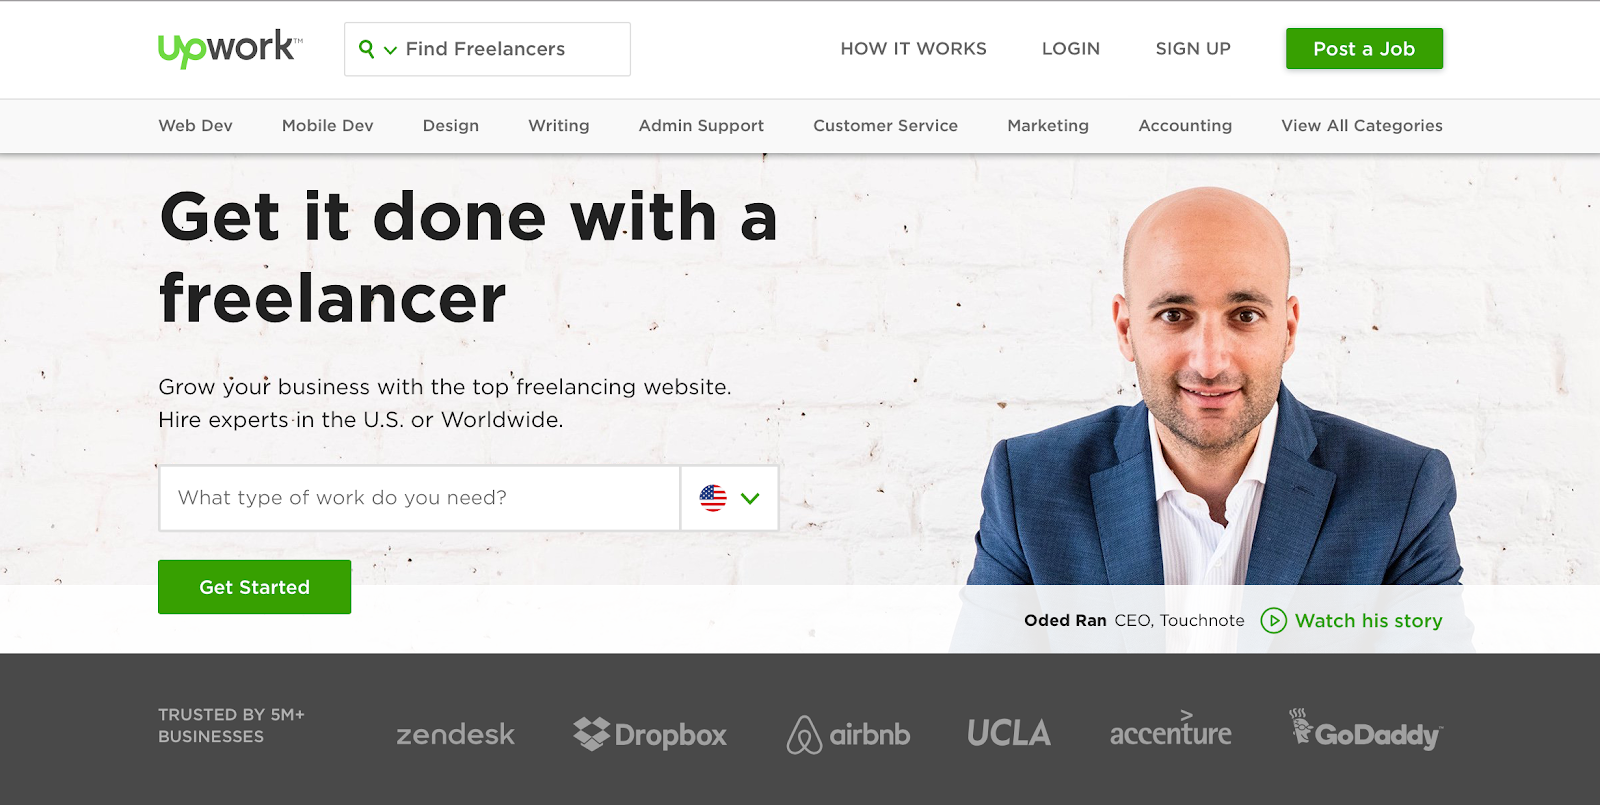
Task: Open the Login page
Action: [x=1071, y=49]
